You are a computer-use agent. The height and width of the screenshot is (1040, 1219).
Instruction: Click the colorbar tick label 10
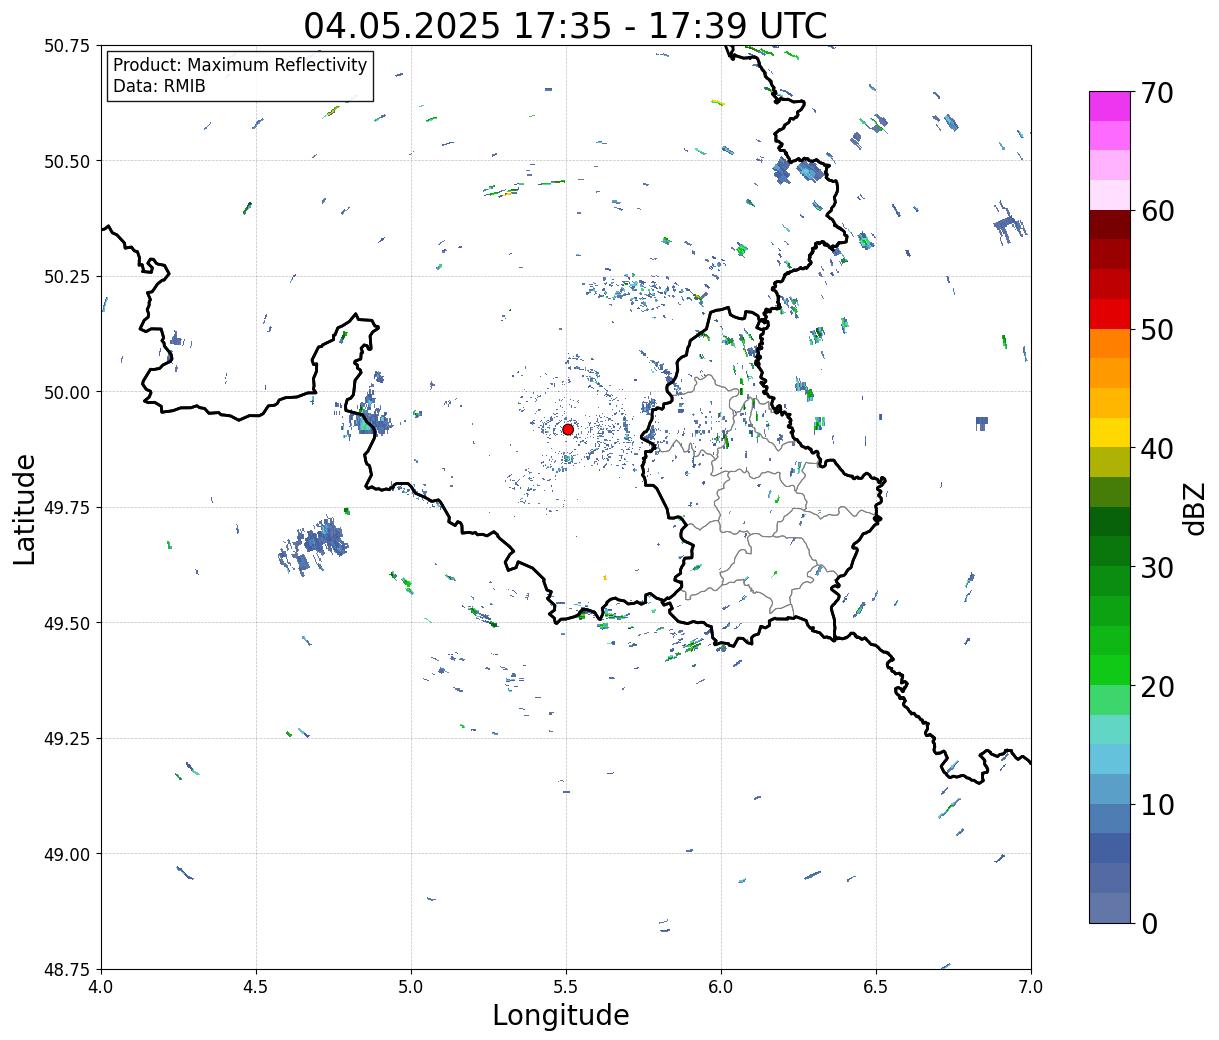[x=1156, y=804]
